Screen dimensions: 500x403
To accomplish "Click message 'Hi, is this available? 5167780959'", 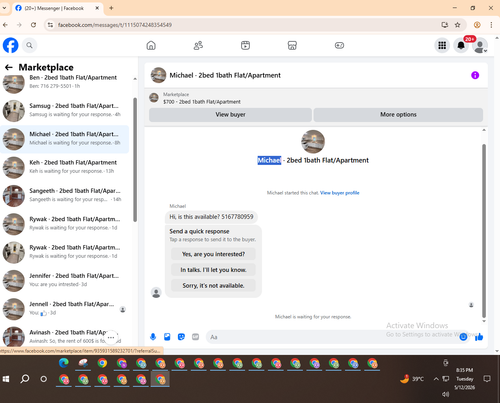I will pos(211,217).
